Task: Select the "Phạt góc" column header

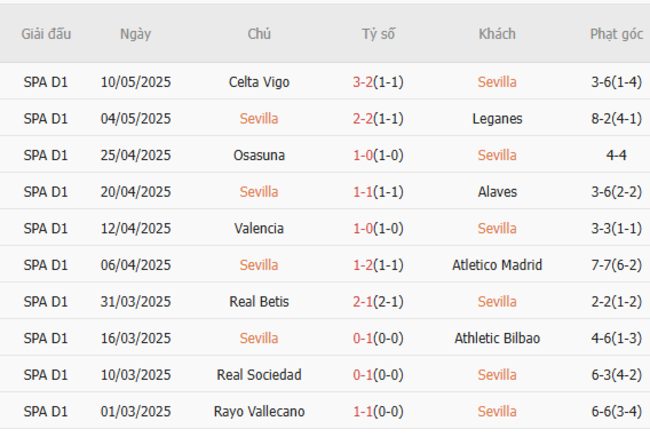Action: pos(616,34)
